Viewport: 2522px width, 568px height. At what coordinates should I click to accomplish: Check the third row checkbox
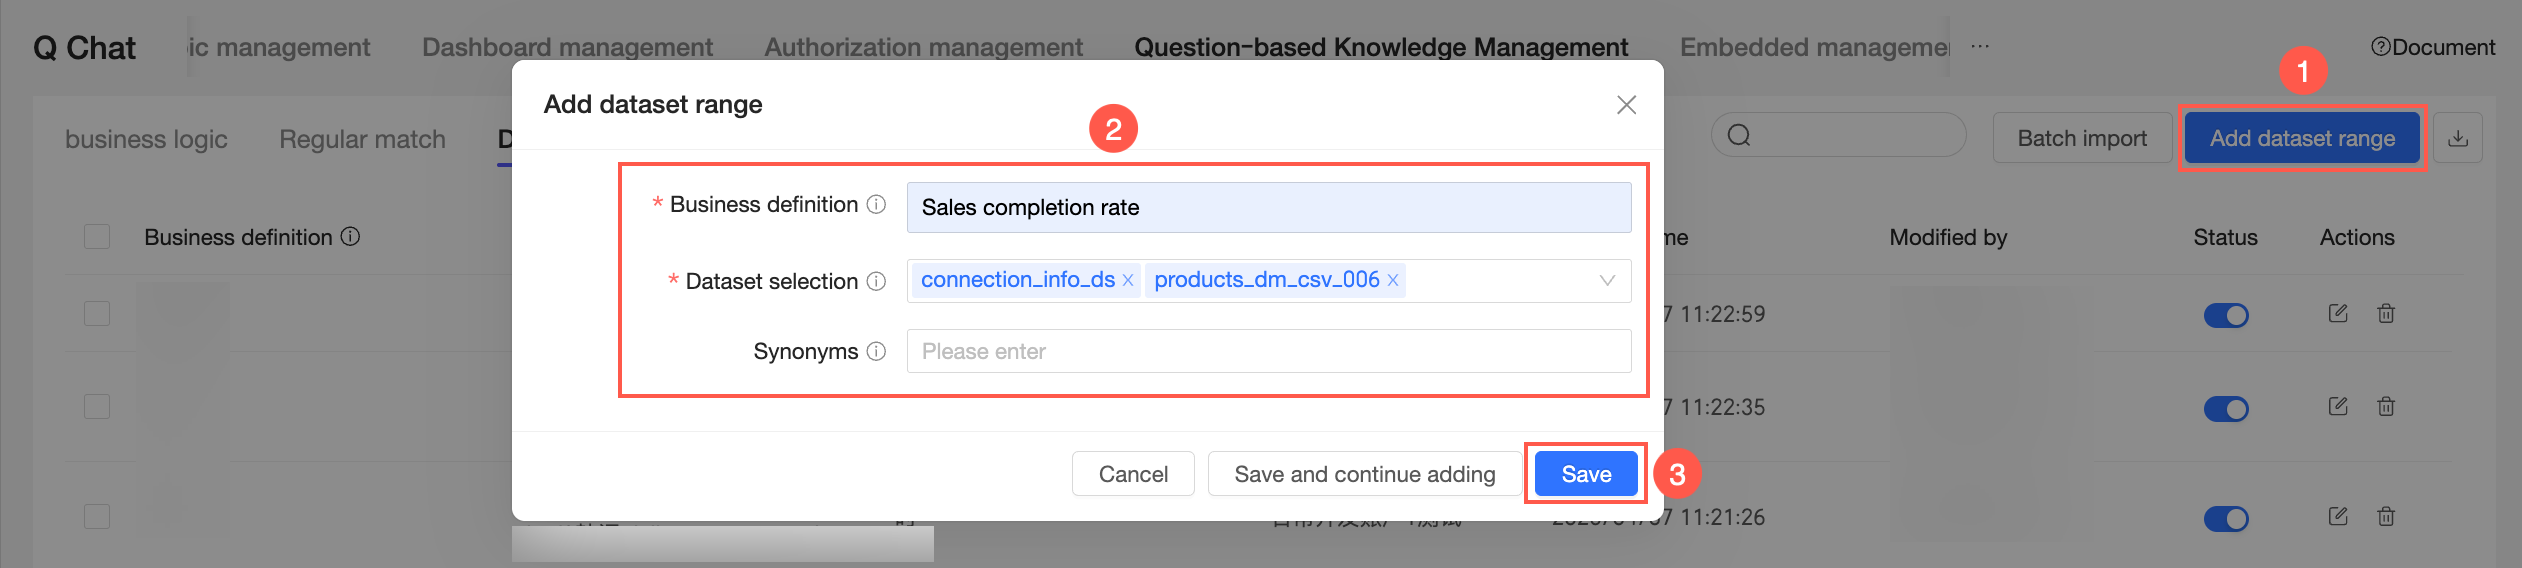97,516
